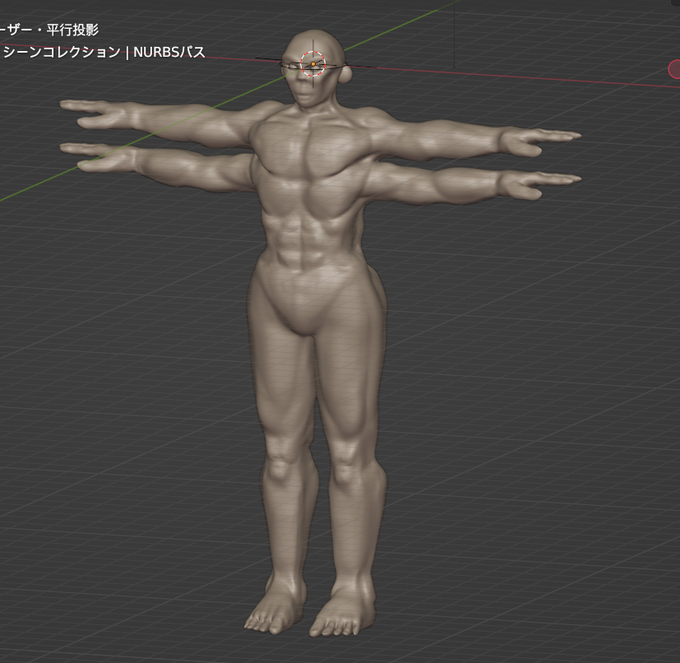Click the red negative X axis gizmo ball
The width and height of the screenshot is (680, 663).
tap(675, 69)
